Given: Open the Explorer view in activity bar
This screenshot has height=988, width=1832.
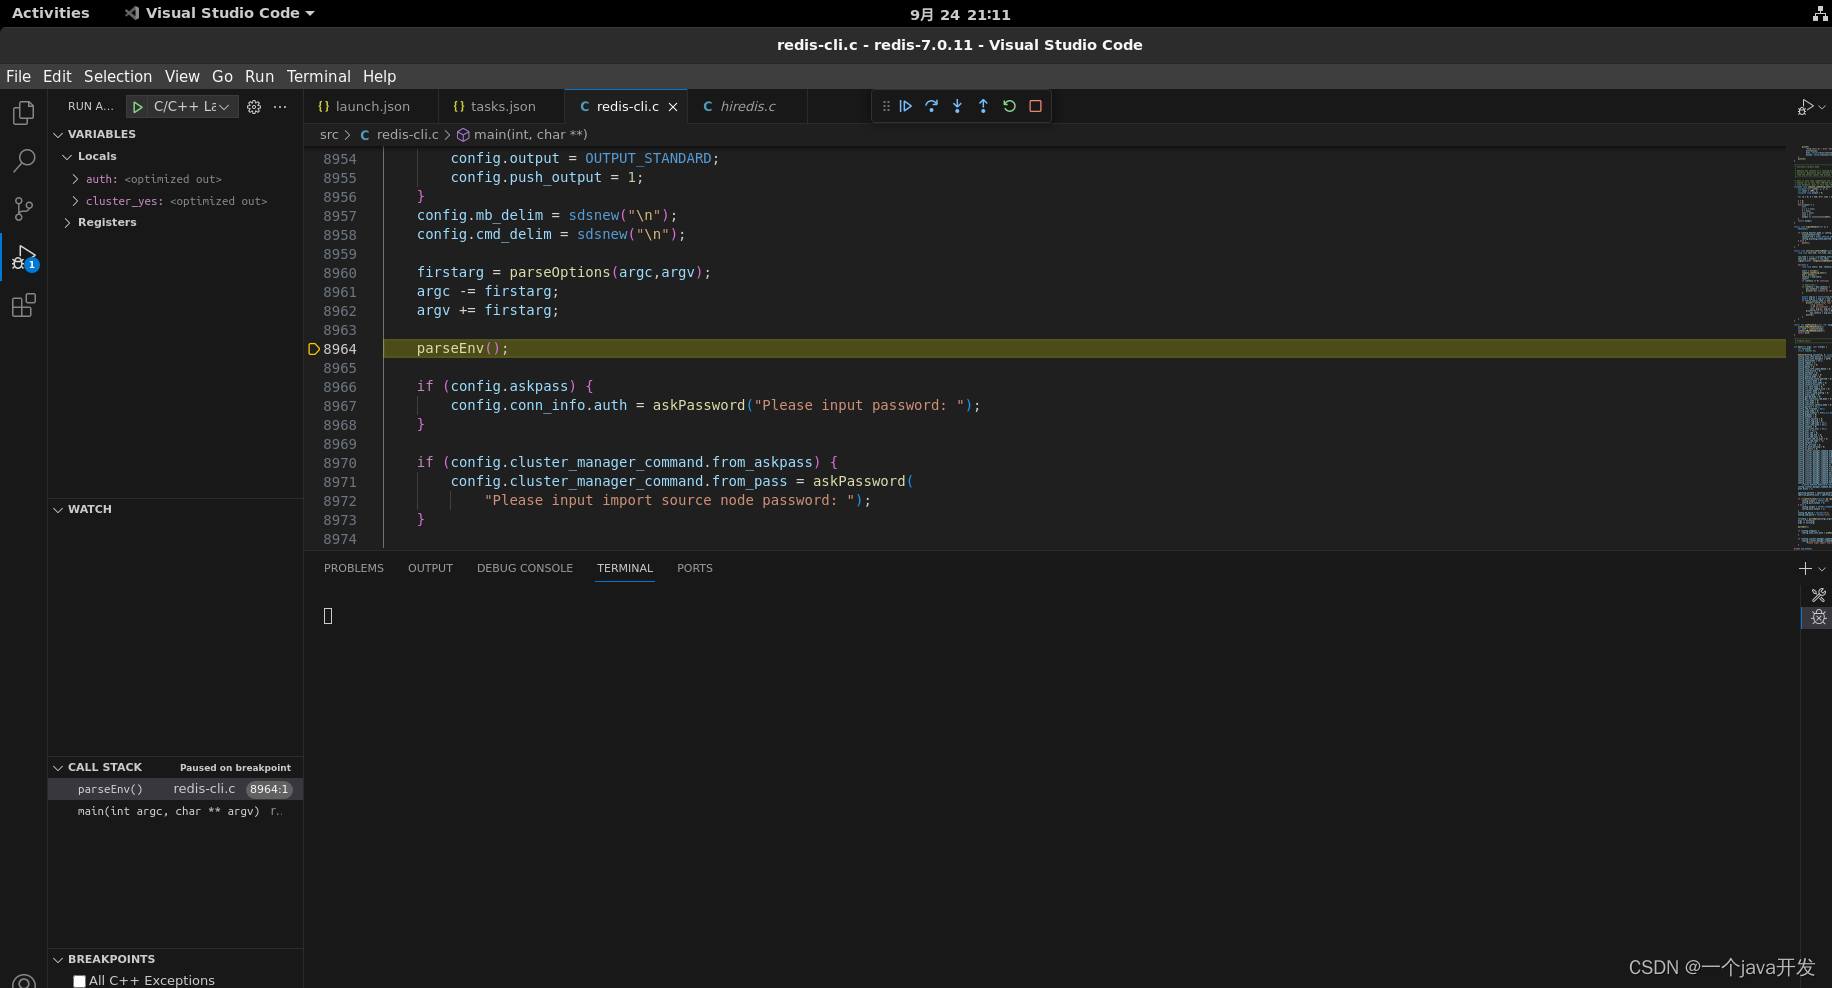Looking at the screenshot, I should tap(24, 113).
